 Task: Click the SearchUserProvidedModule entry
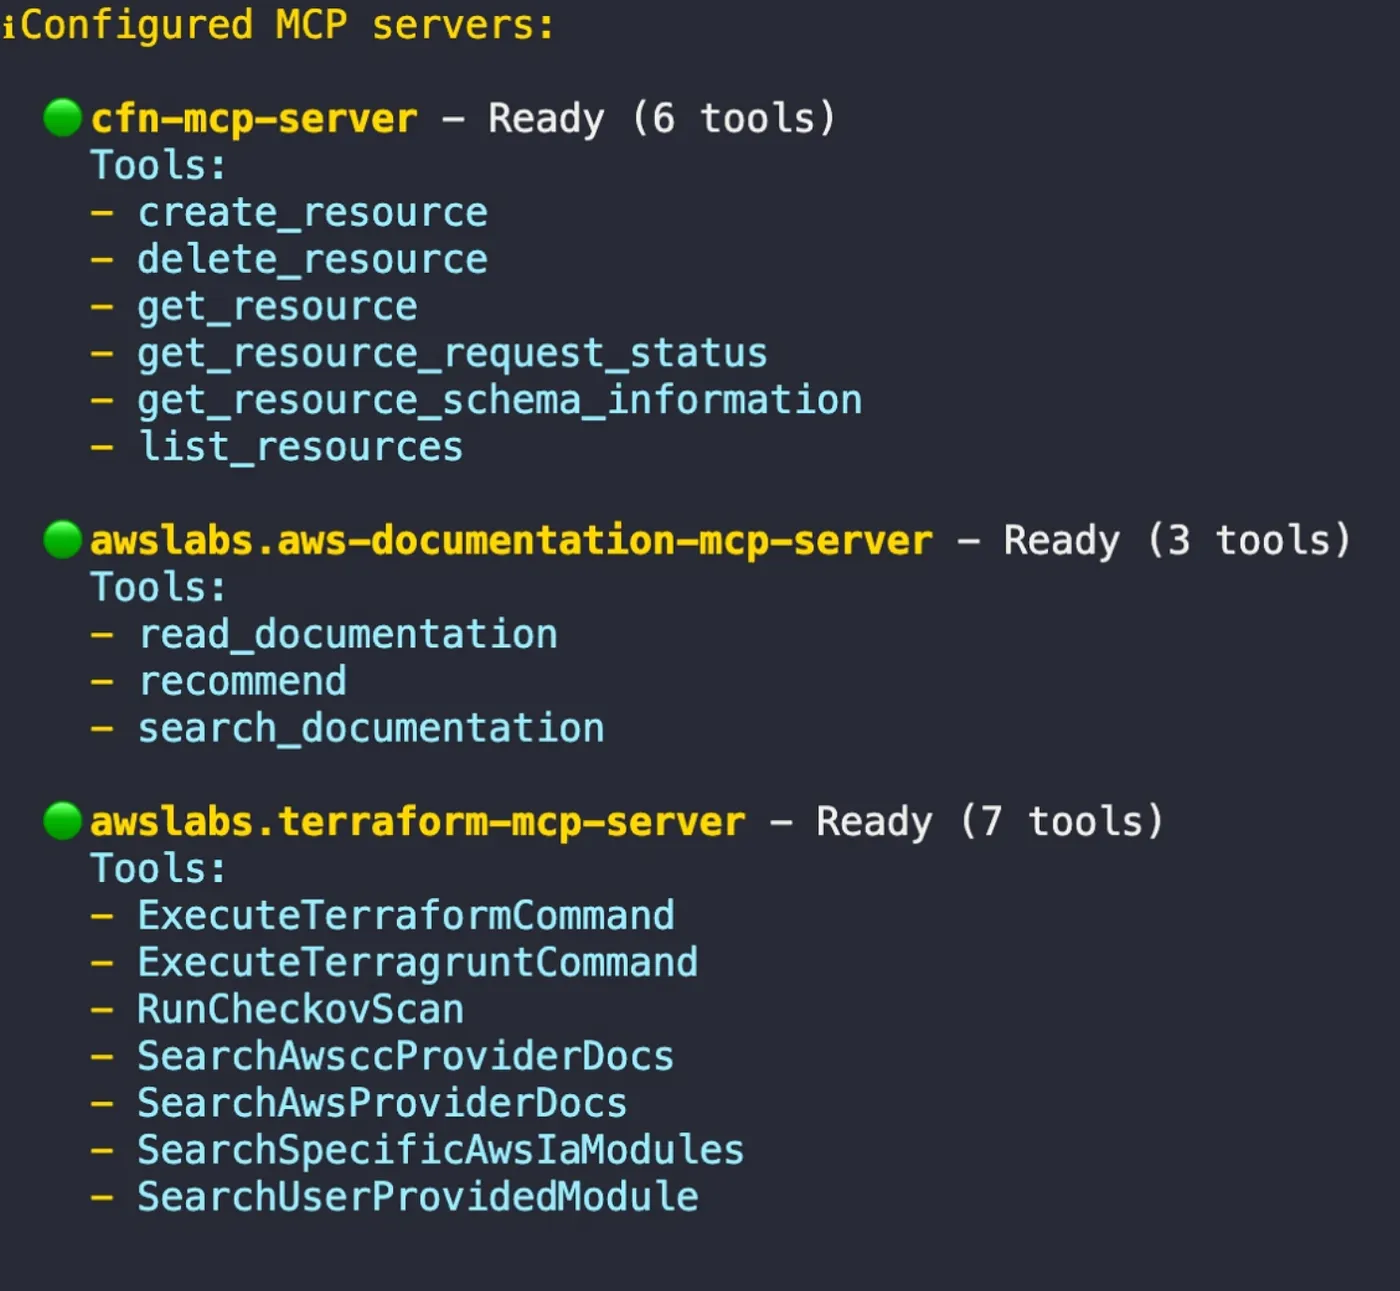[417, 1198]
